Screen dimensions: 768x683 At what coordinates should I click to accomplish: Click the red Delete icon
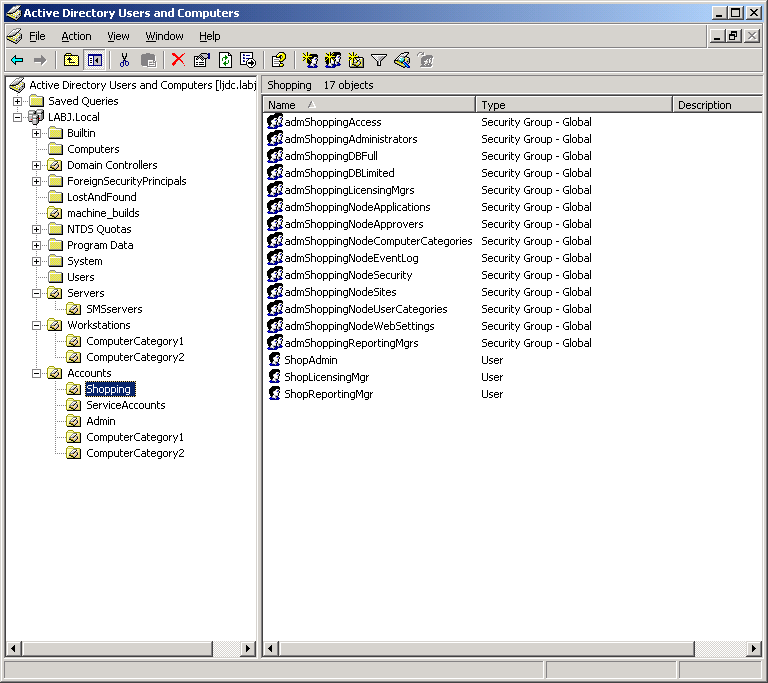point(178,60)
